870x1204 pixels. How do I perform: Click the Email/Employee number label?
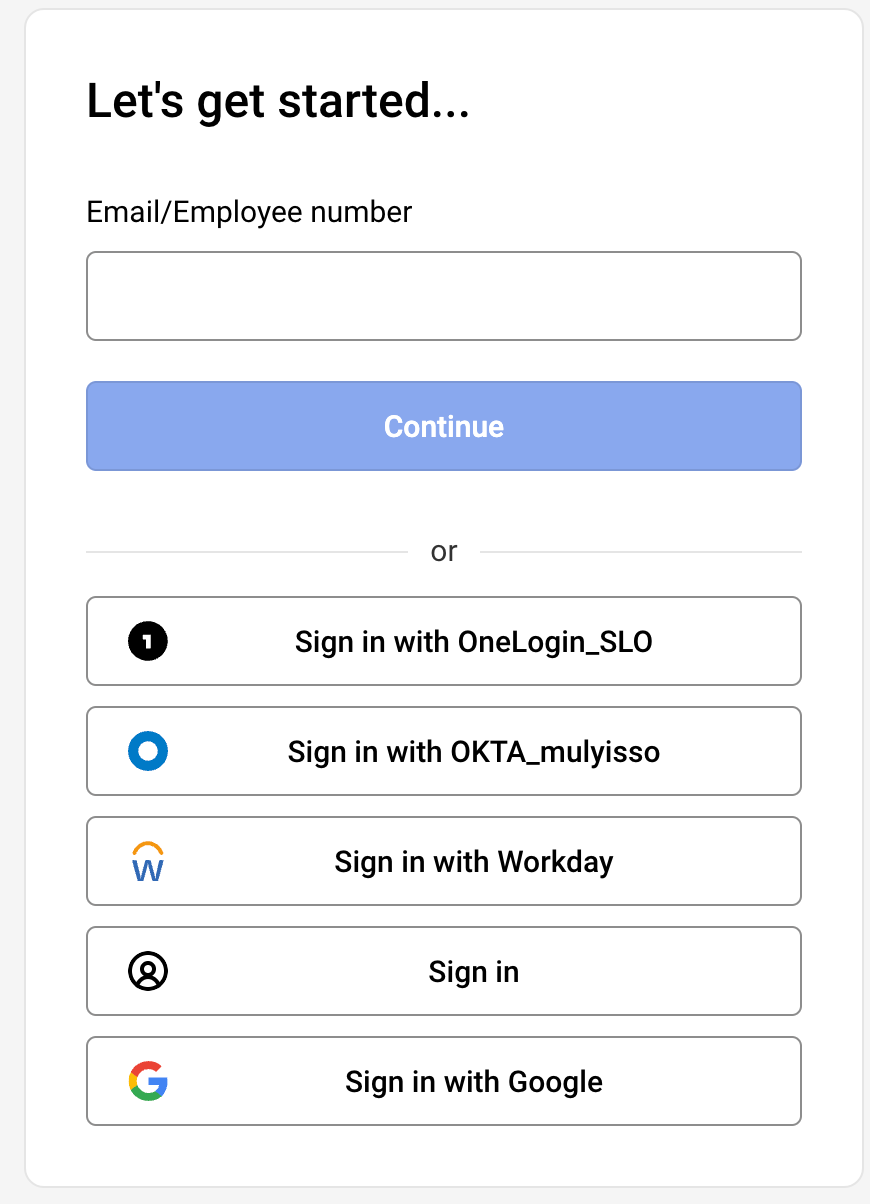click(x=249, y=212)
